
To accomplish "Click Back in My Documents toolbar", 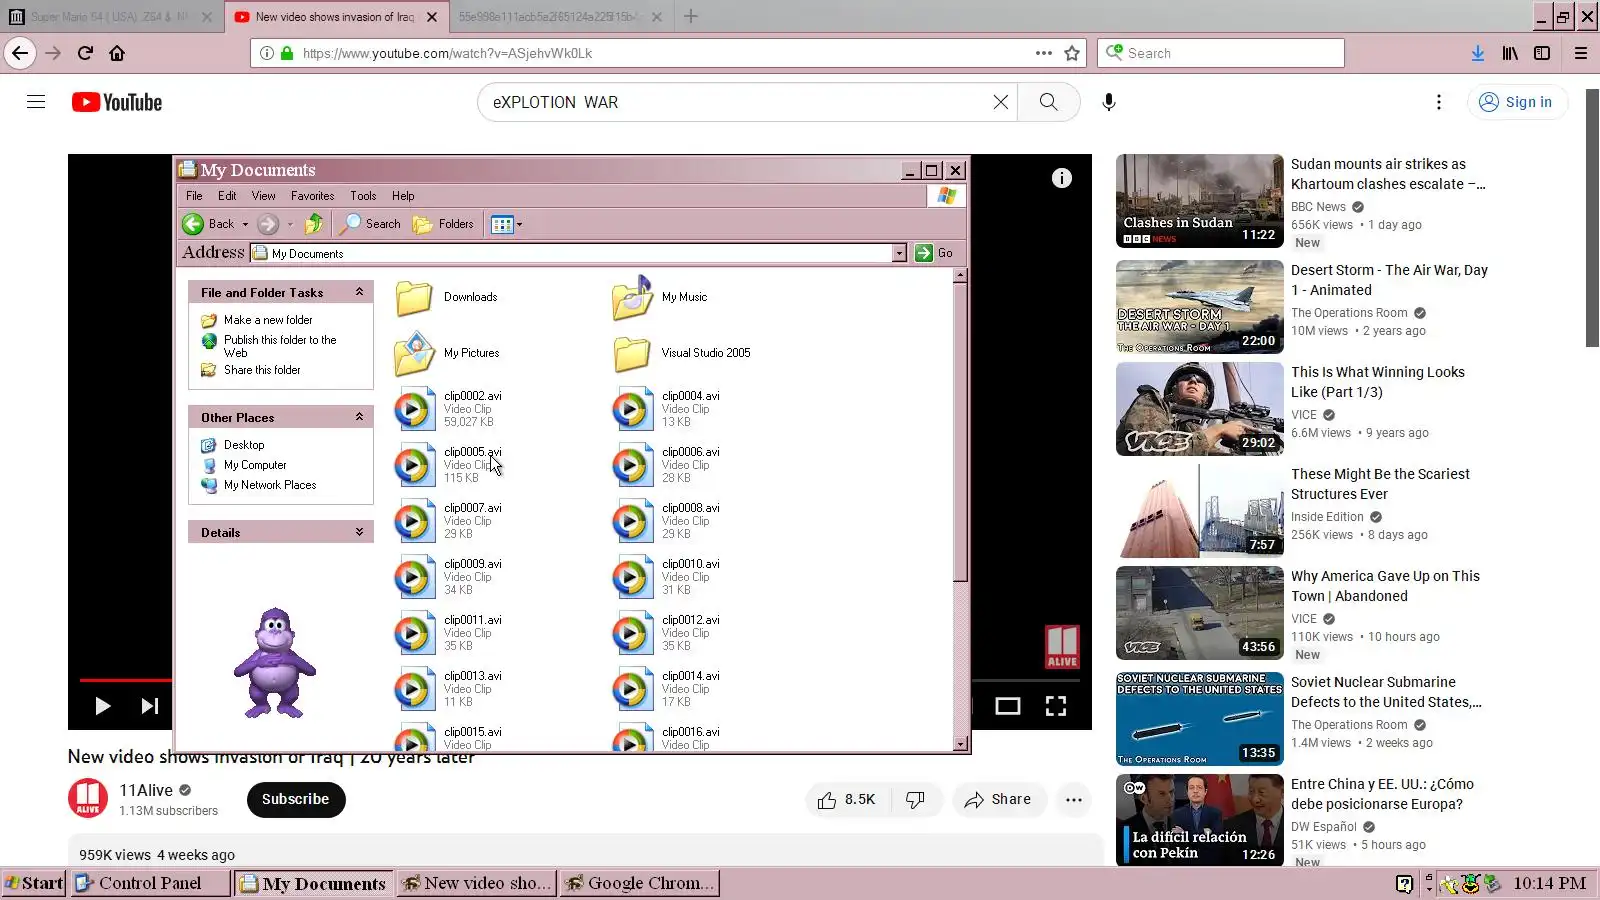I will (x=208, y=224).
